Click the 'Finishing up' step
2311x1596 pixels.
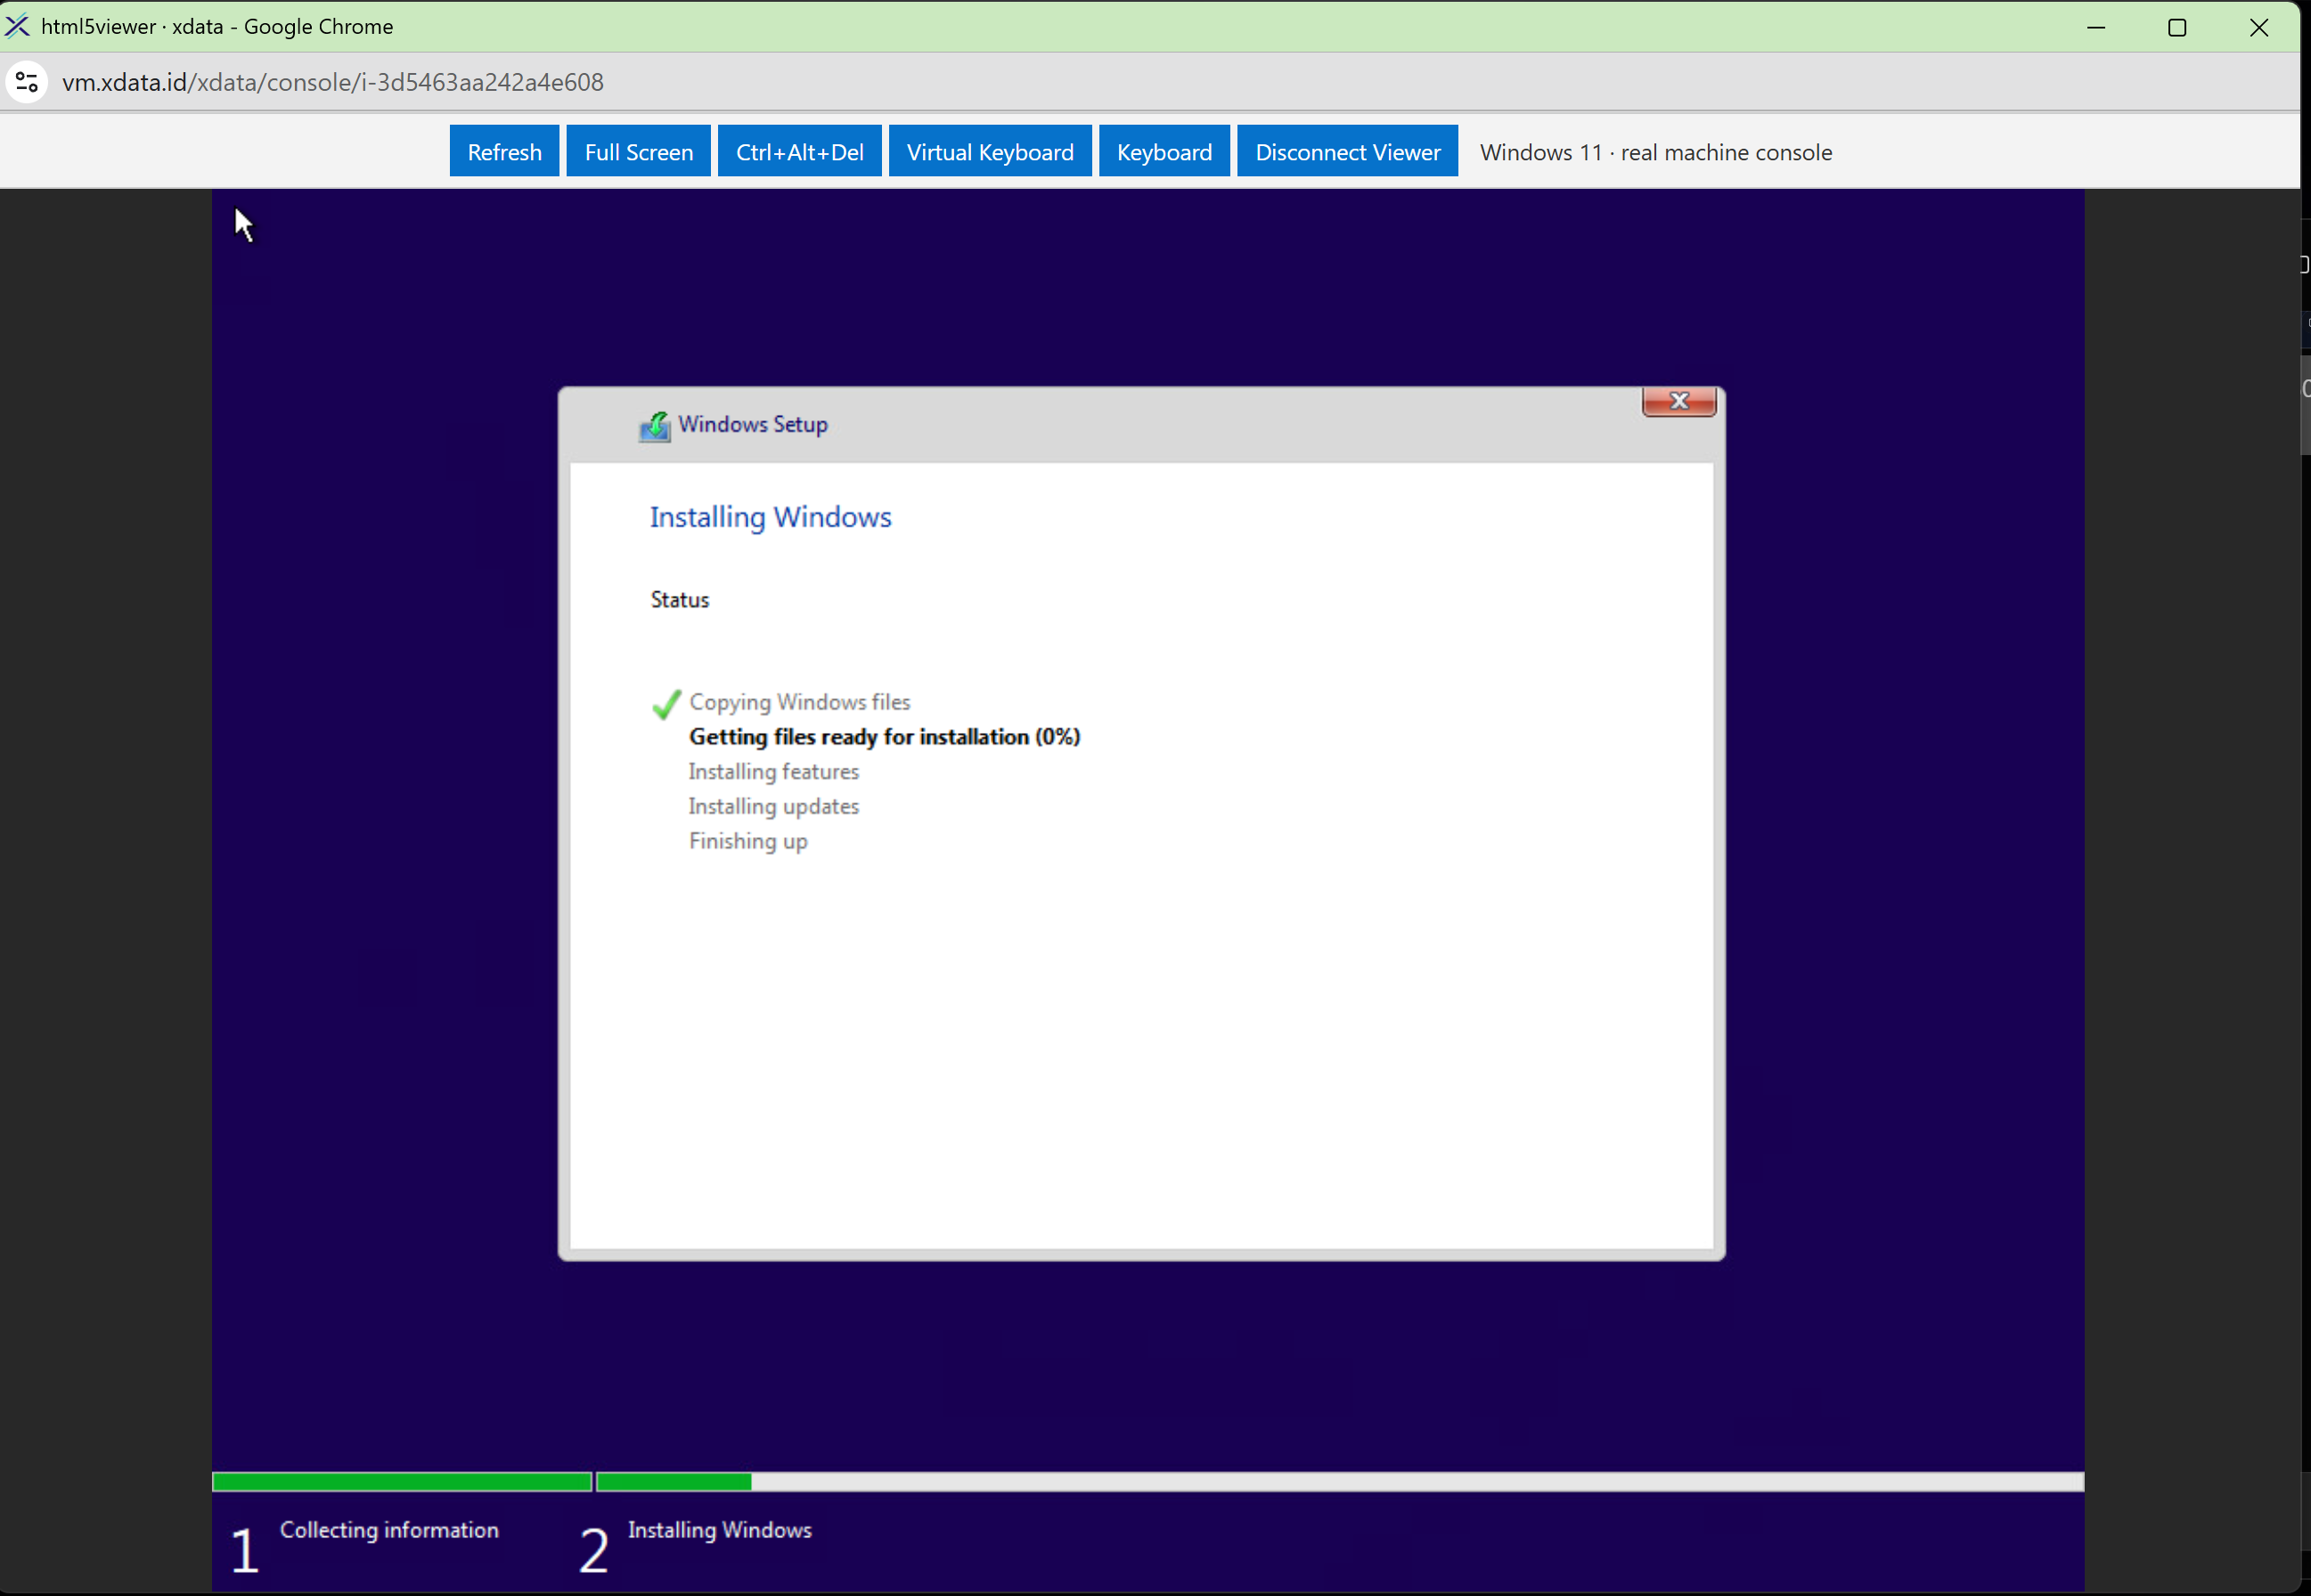(x=748, y=841)
